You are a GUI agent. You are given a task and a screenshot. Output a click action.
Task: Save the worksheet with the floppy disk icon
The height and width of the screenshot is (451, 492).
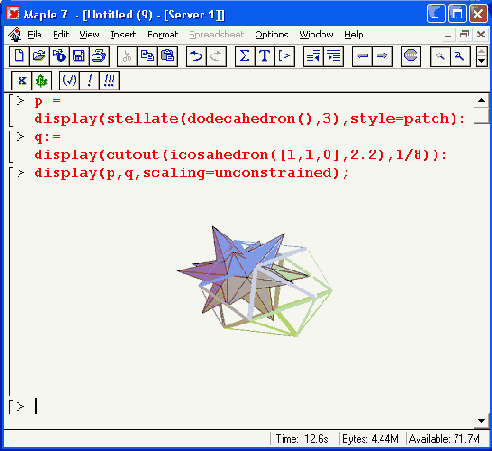(x=79, y=56)
